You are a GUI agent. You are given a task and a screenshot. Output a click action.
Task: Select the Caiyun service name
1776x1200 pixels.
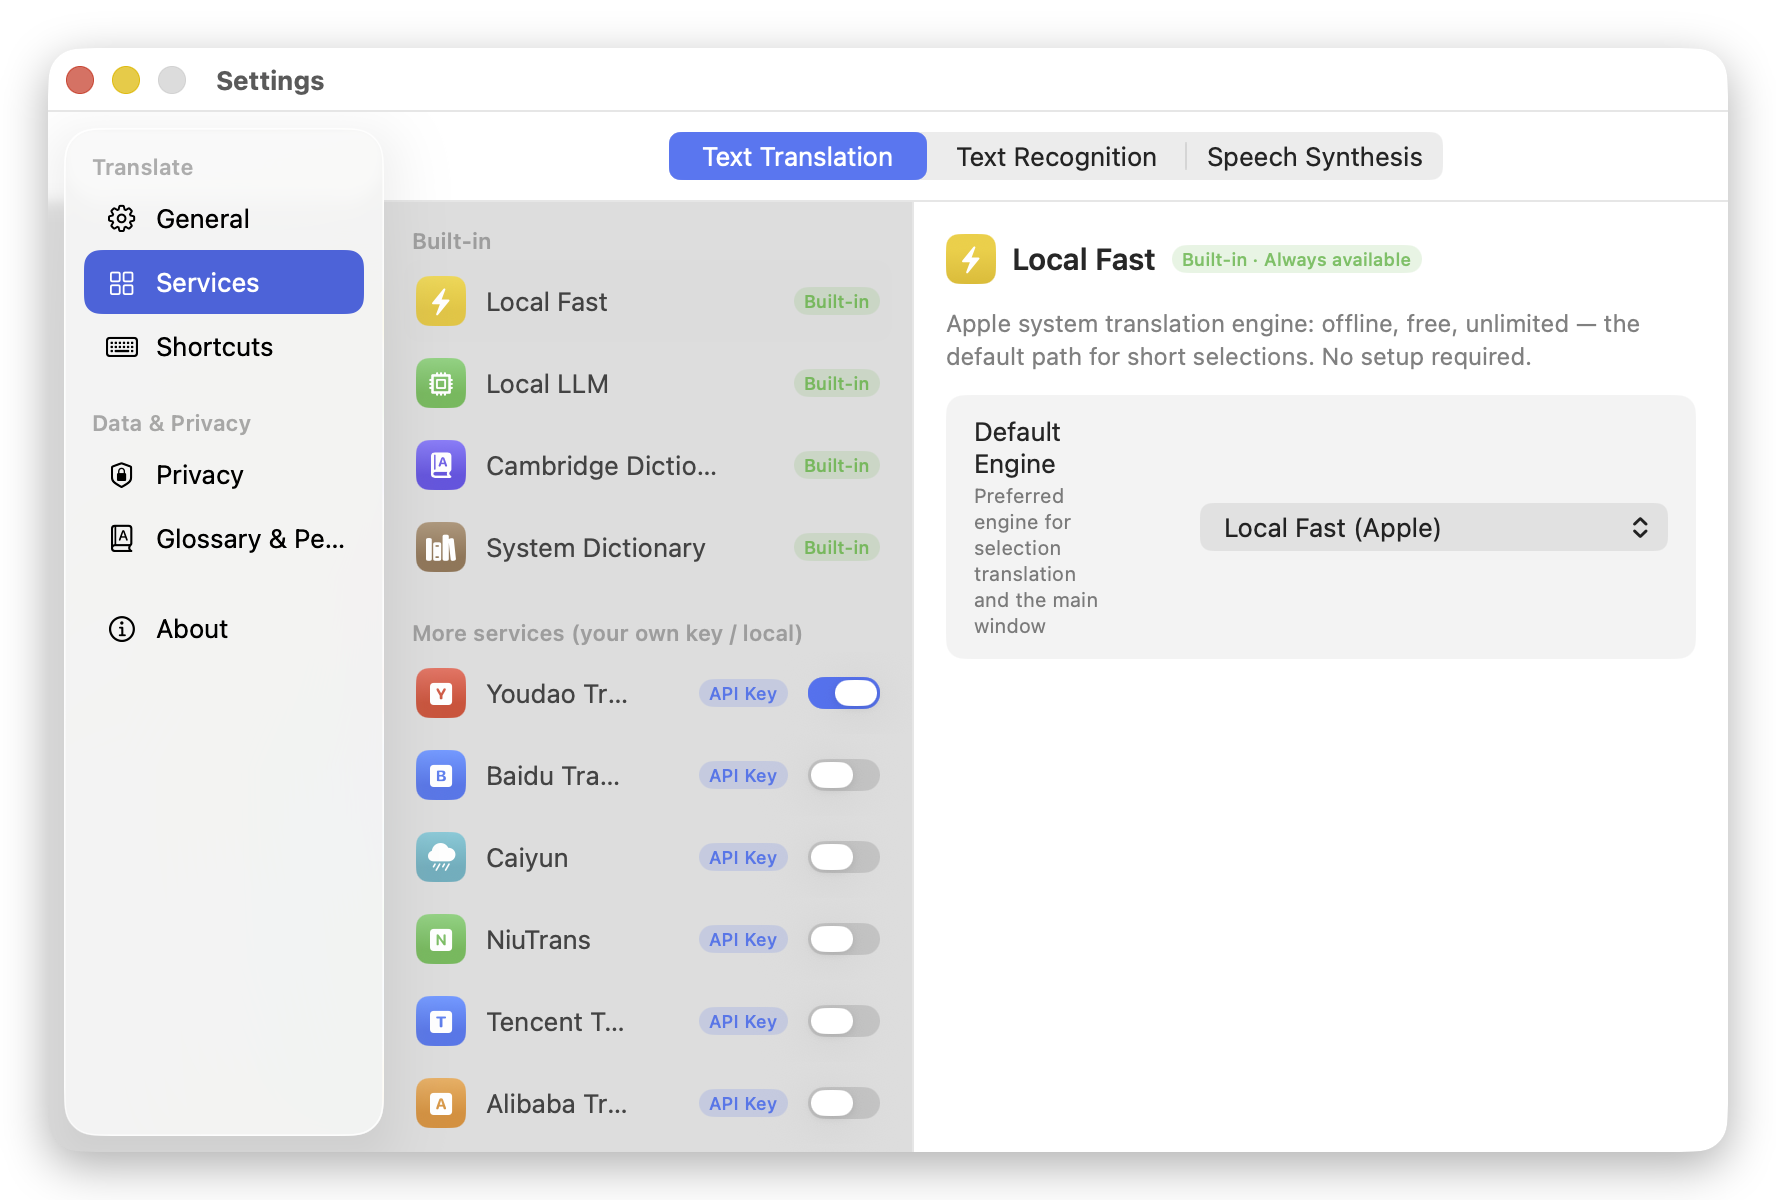click(527, 858)
